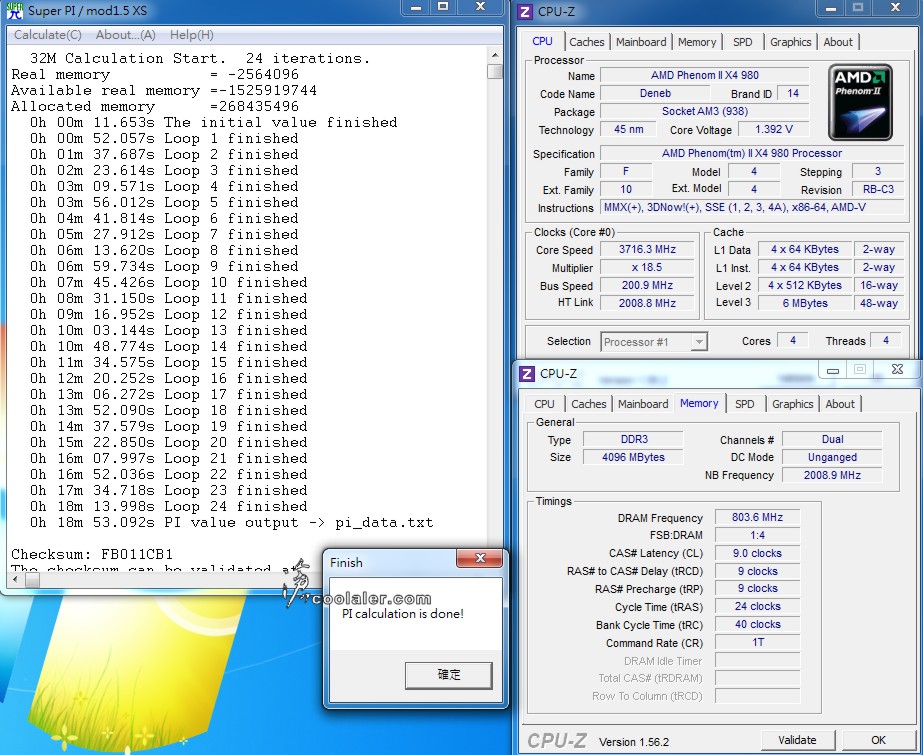Open the Calculate(C) menu in Super PI
This screenshot has width=923, height=755.
[48, 35]
